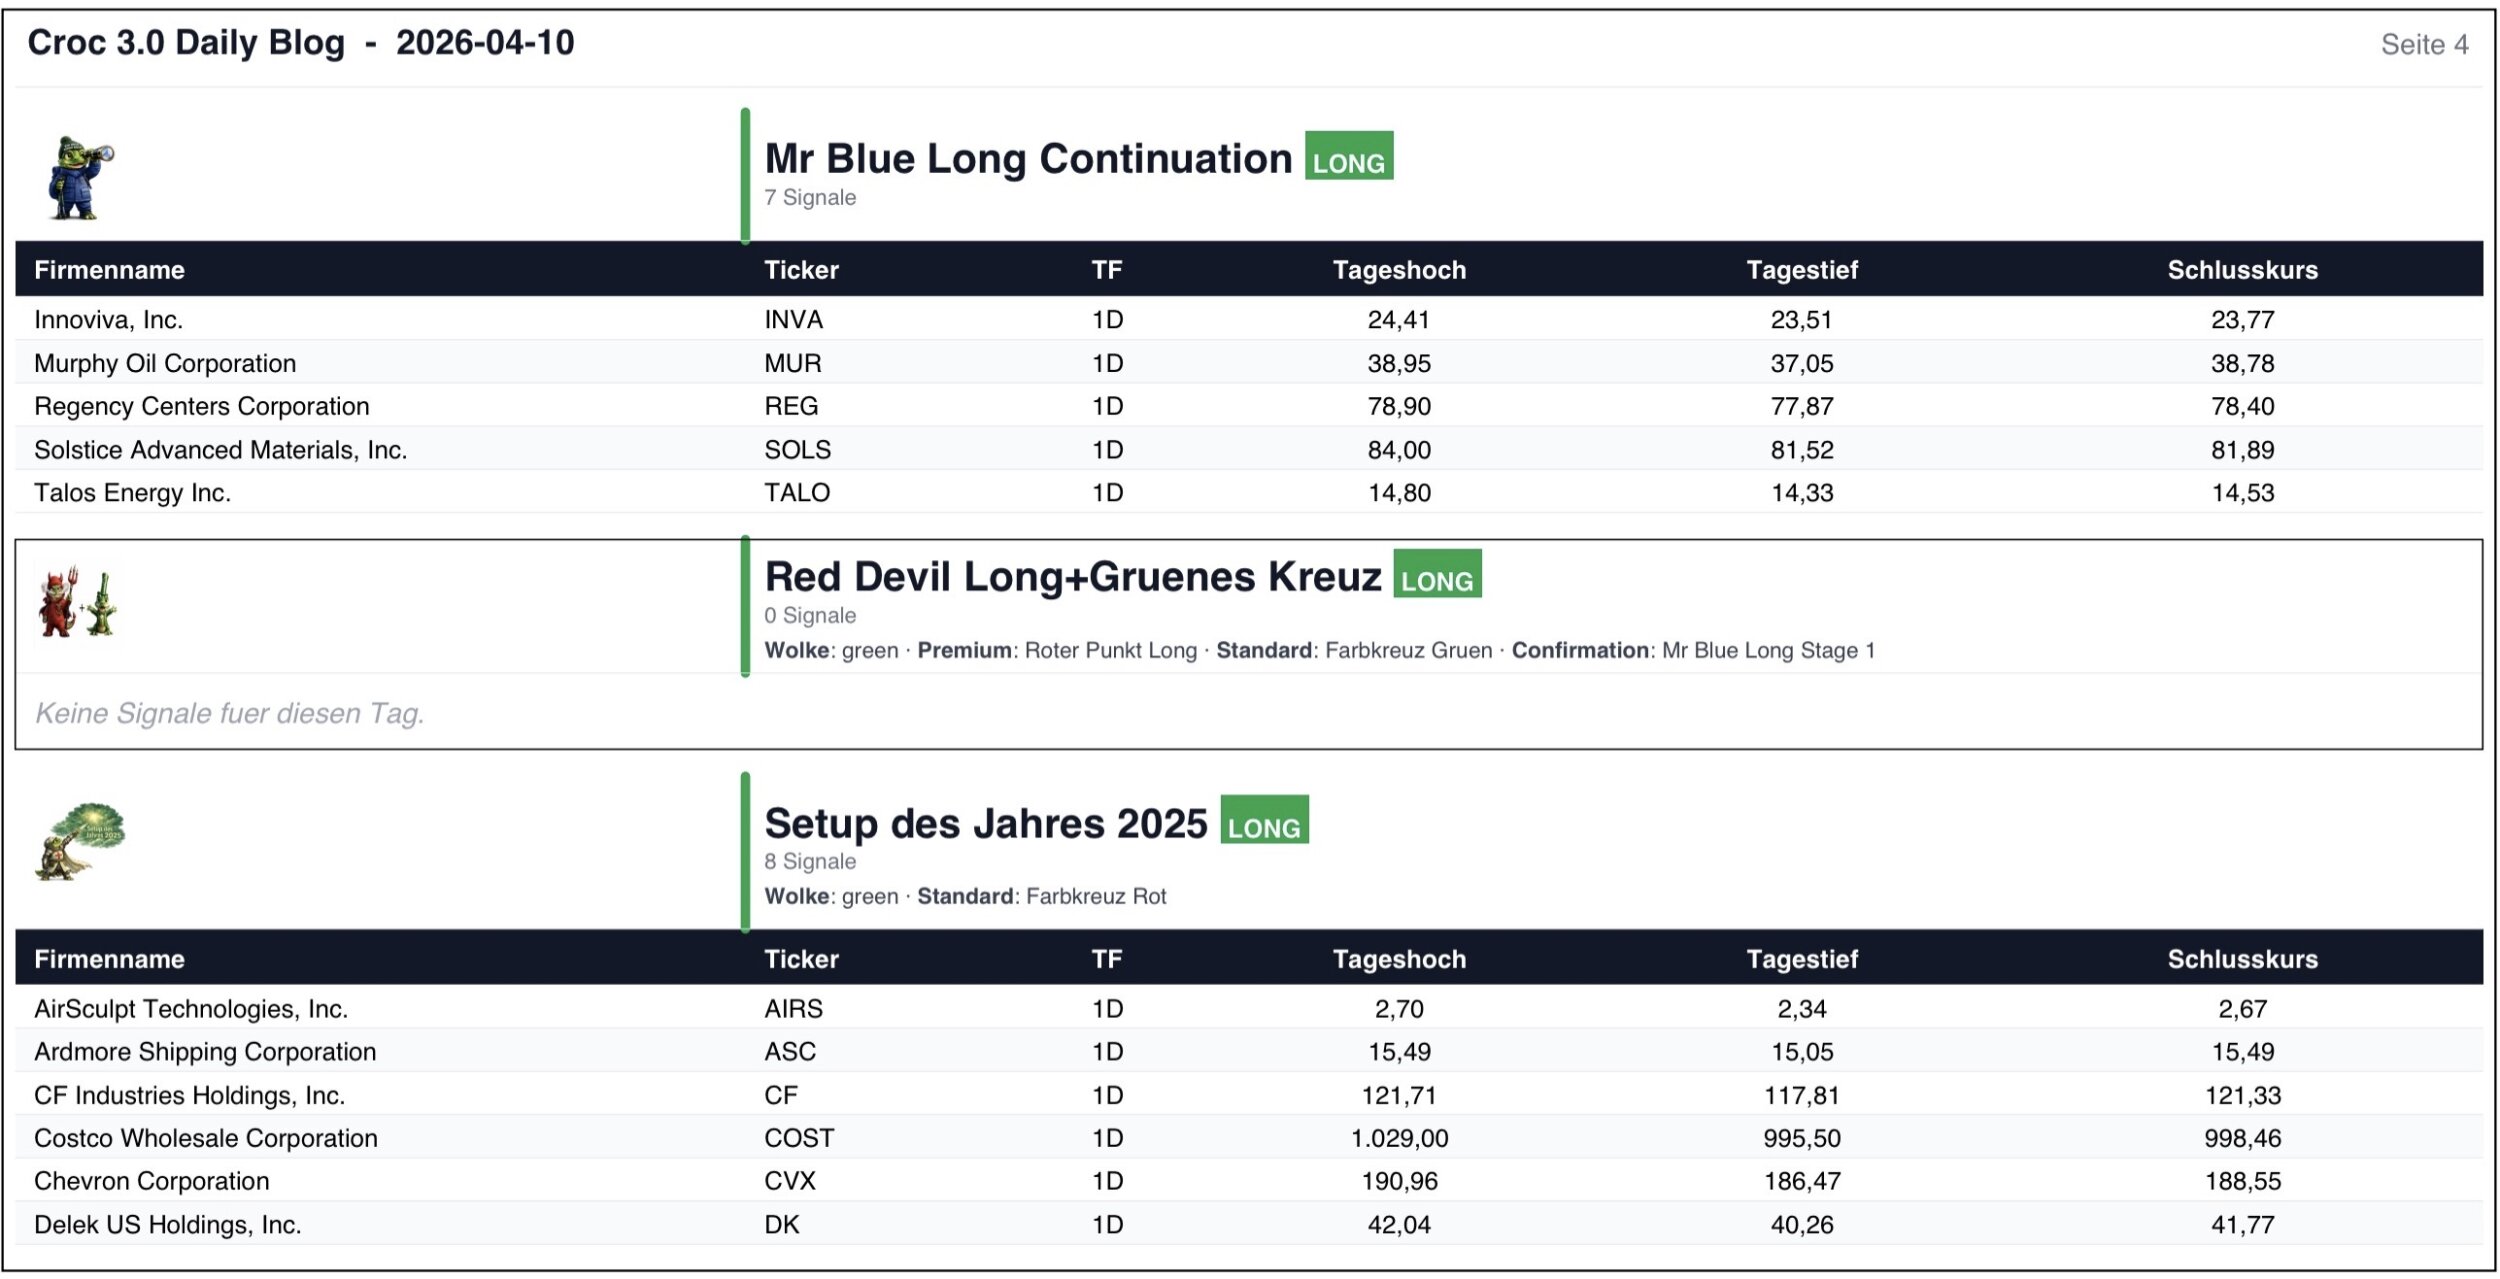This screenshot has height=1279, width=2500.
Task: Click the Tageshoch header in the second table
Action: tap(1399, 959)
